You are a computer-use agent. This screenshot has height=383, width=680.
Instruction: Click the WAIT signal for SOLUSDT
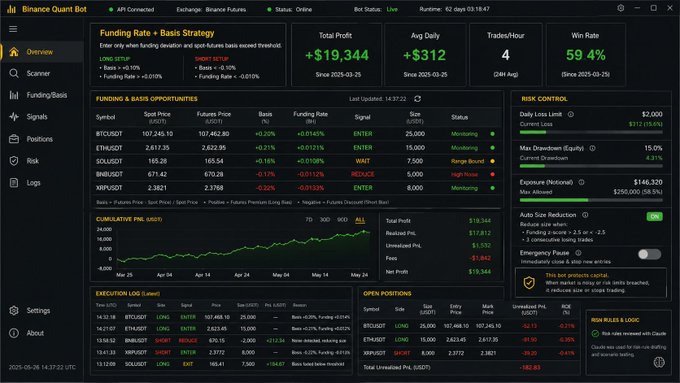[363, 161]
